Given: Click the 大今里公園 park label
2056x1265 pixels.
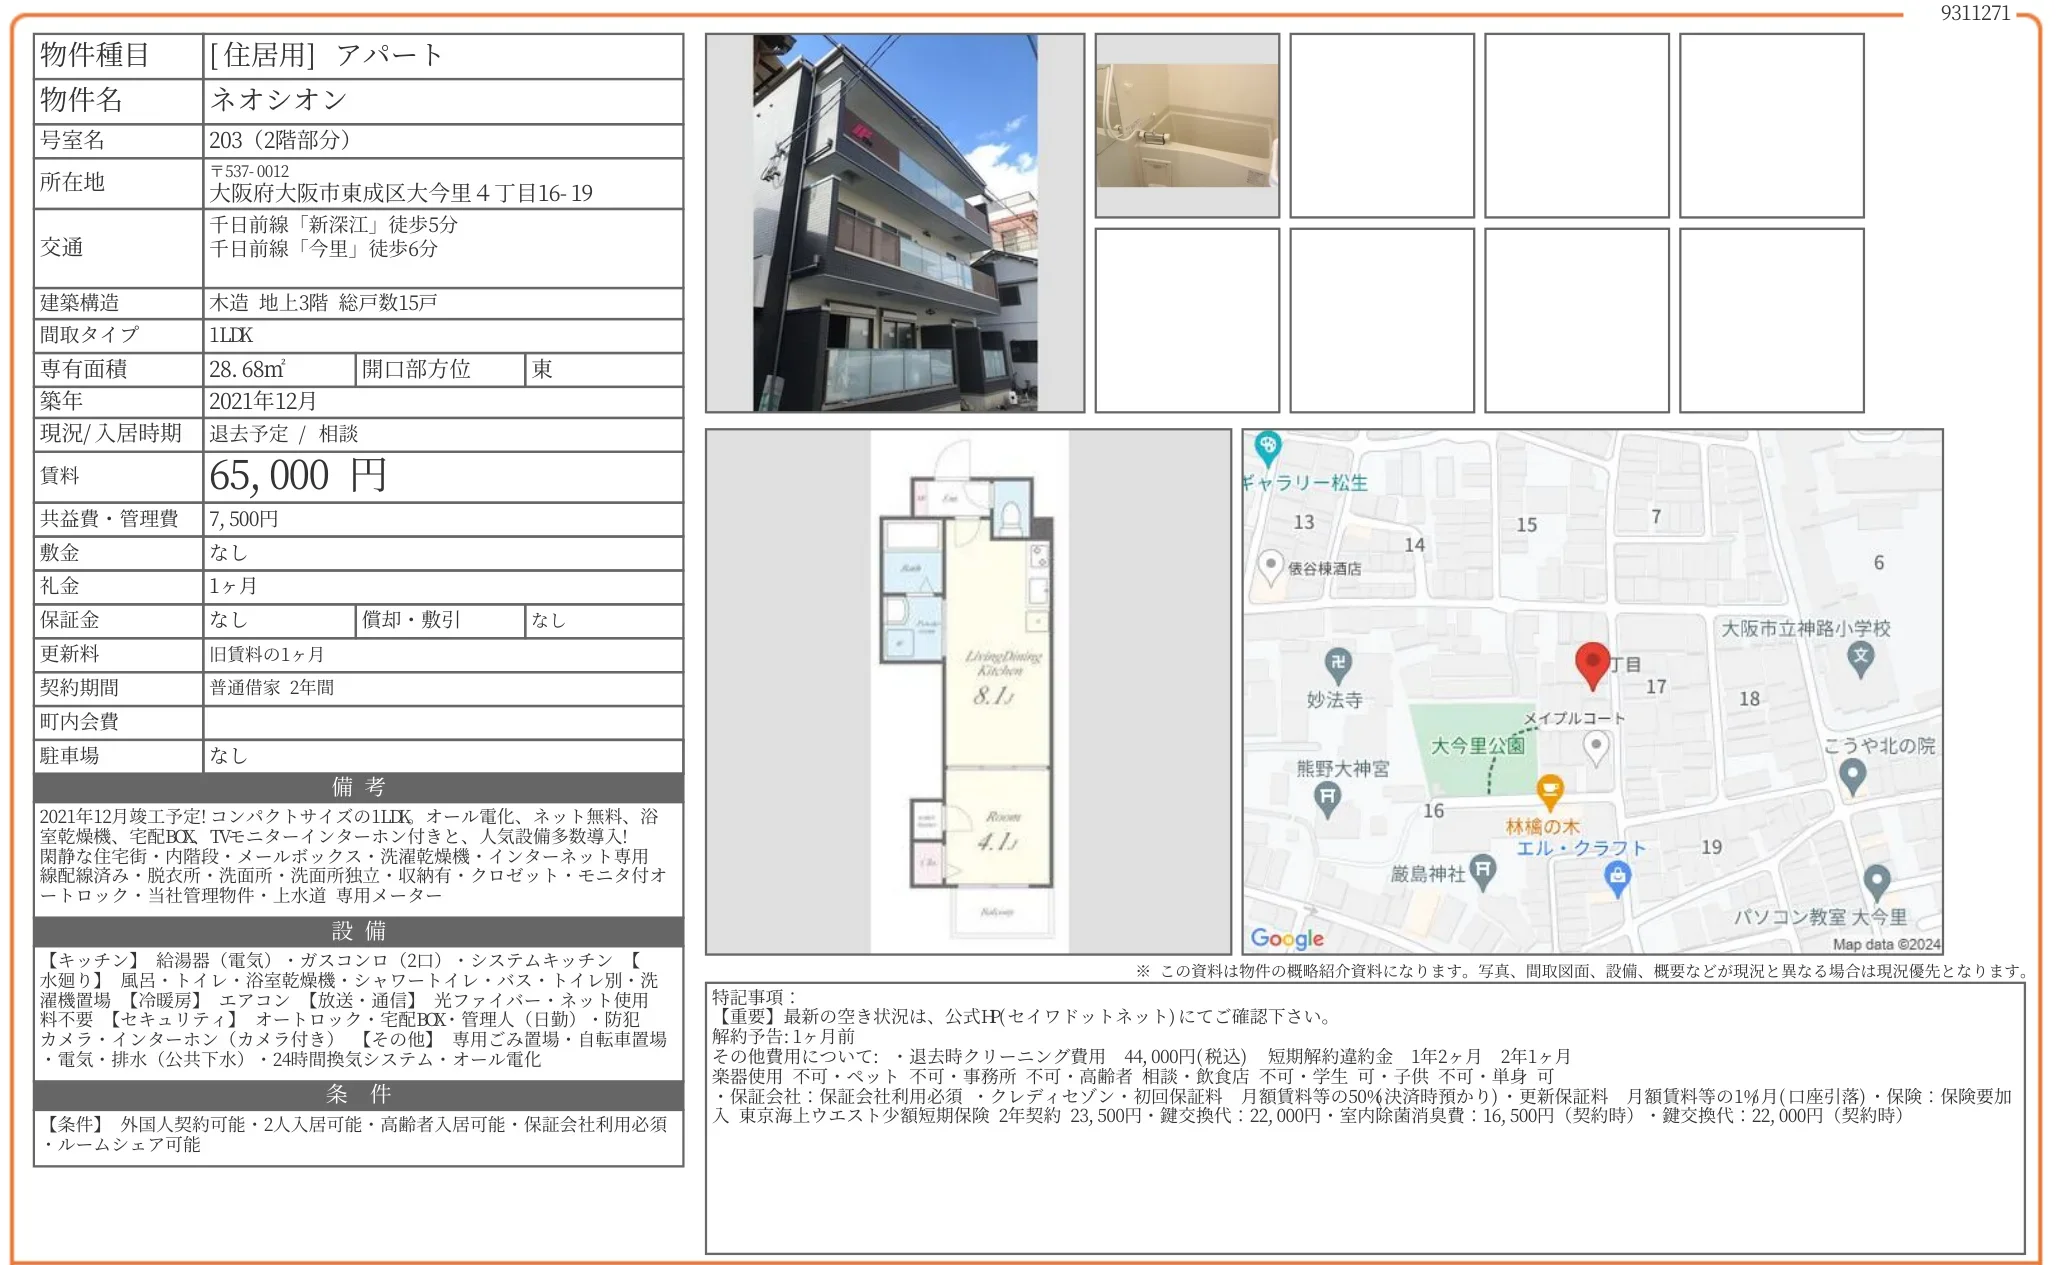Looking at the screenshot, I should click(1477, 746).
